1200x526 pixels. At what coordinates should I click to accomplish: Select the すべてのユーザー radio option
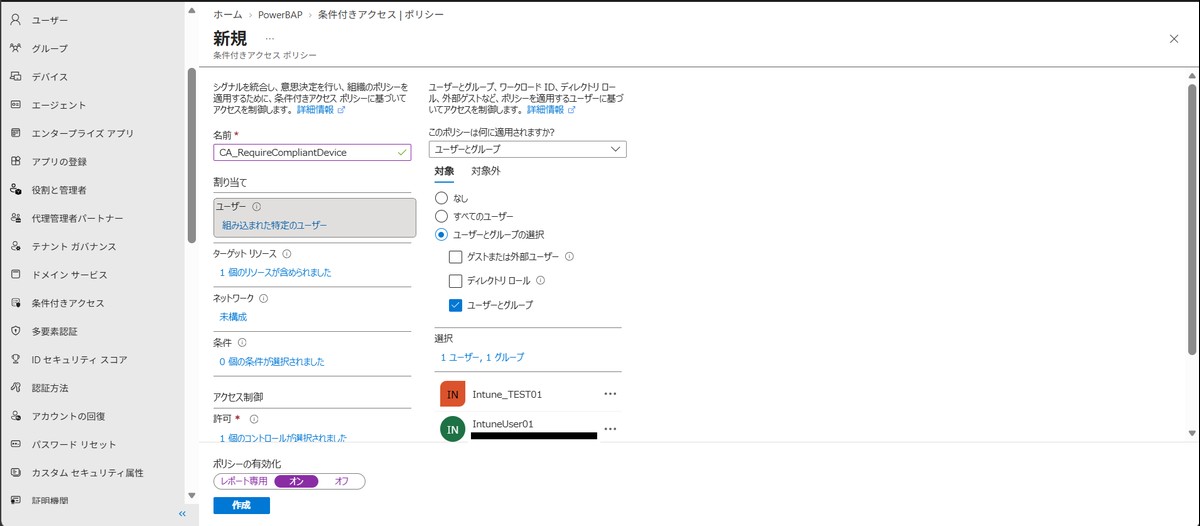(x=441, y=216)
